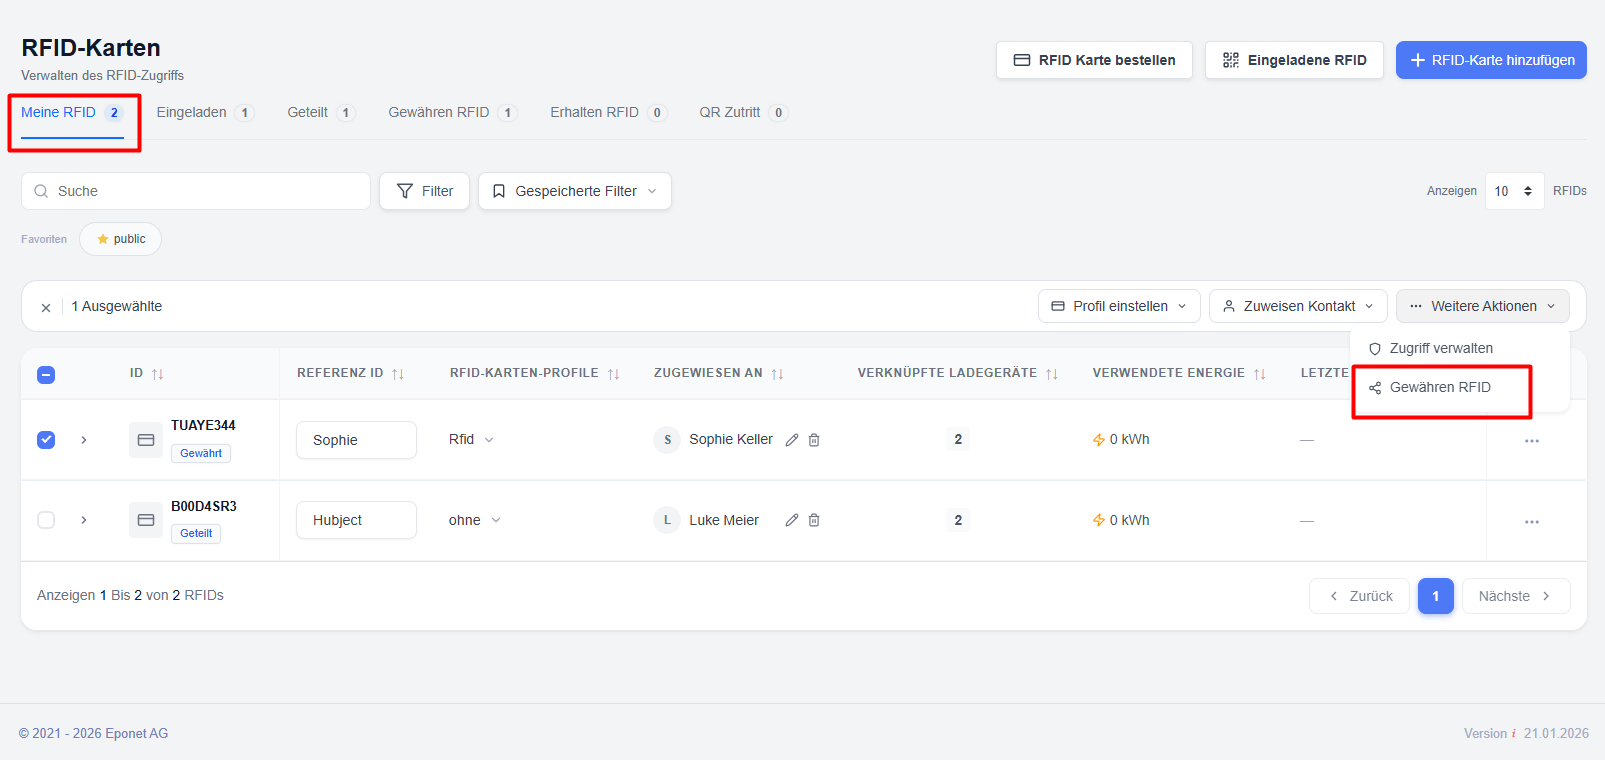Open Eingeladene RFID via QR button
Image resolution: width=1605 pixels, height=760 pixels.
1294,60
